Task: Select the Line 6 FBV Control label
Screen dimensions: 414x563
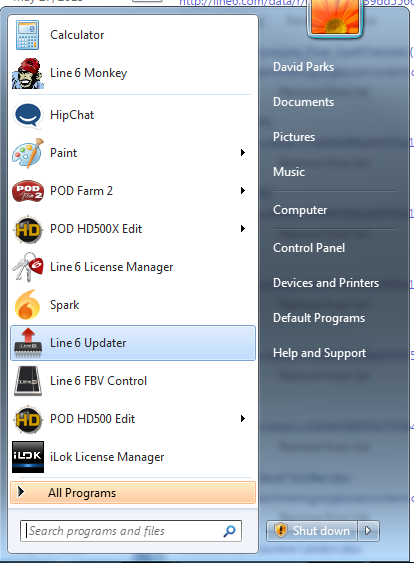Action: (98, 381)
